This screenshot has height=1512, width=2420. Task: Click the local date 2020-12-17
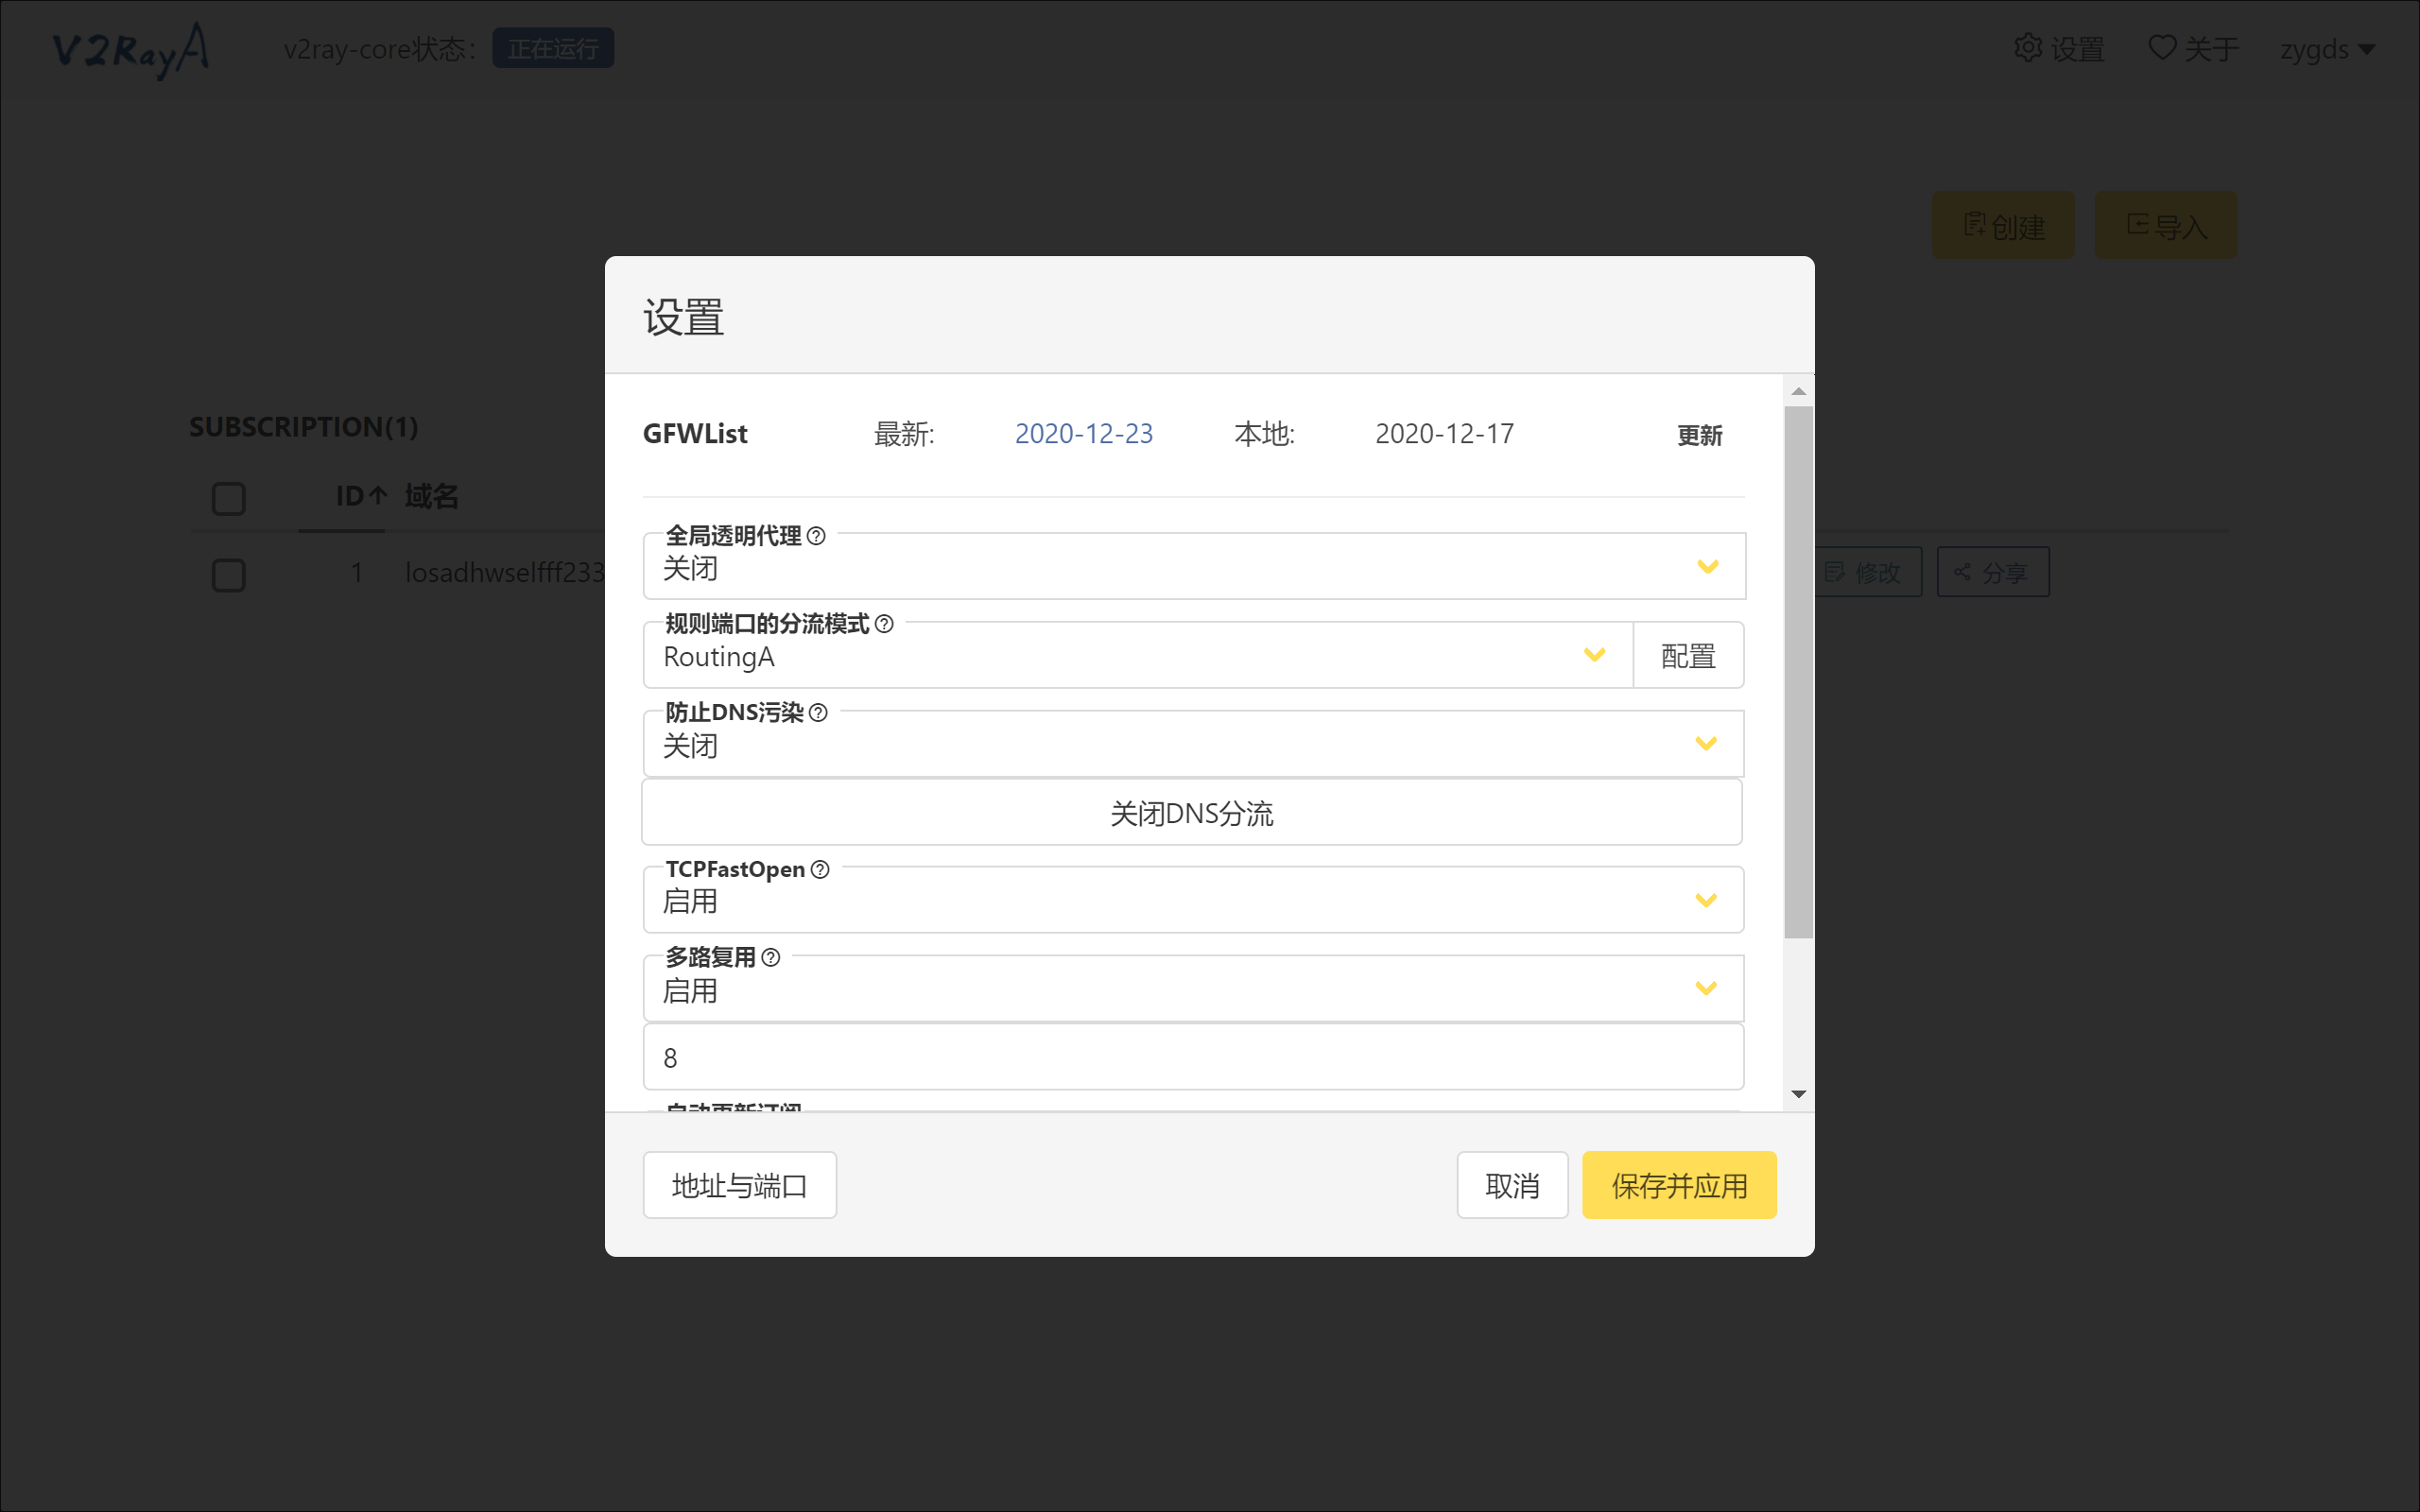pyautogui.click(x=1444, y=434)
